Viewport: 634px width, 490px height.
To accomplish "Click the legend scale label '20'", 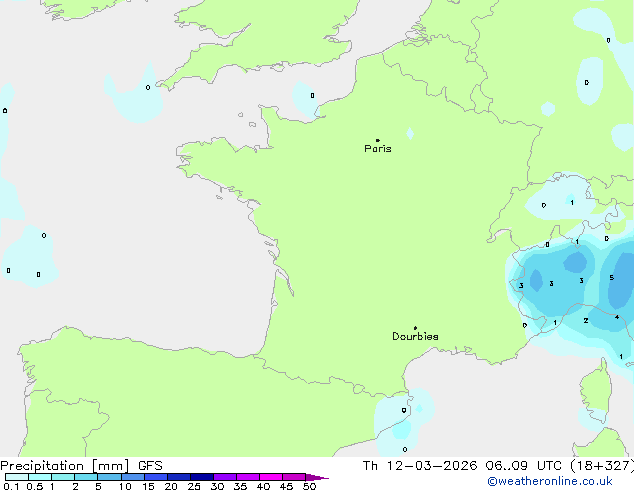I will [x=171, y=486].
